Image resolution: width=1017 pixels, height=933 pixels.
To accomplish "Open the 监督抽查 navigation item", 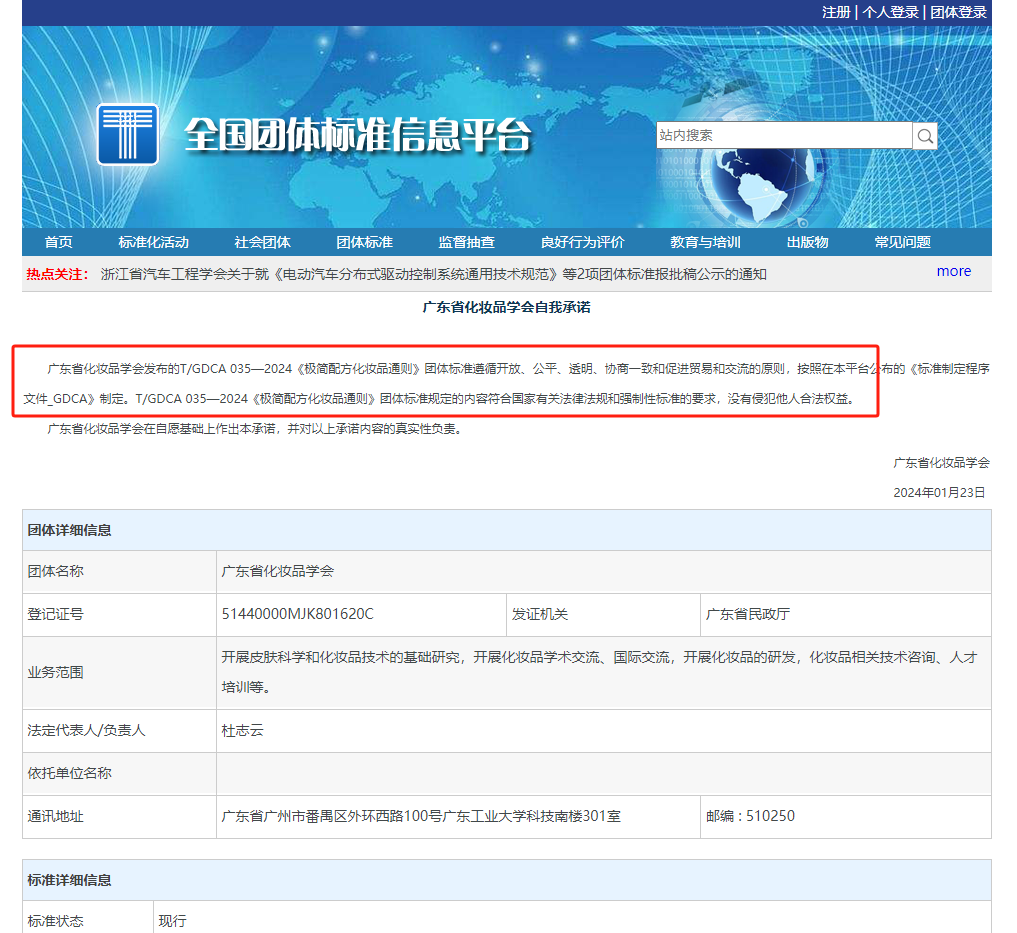I will point(466,242).
